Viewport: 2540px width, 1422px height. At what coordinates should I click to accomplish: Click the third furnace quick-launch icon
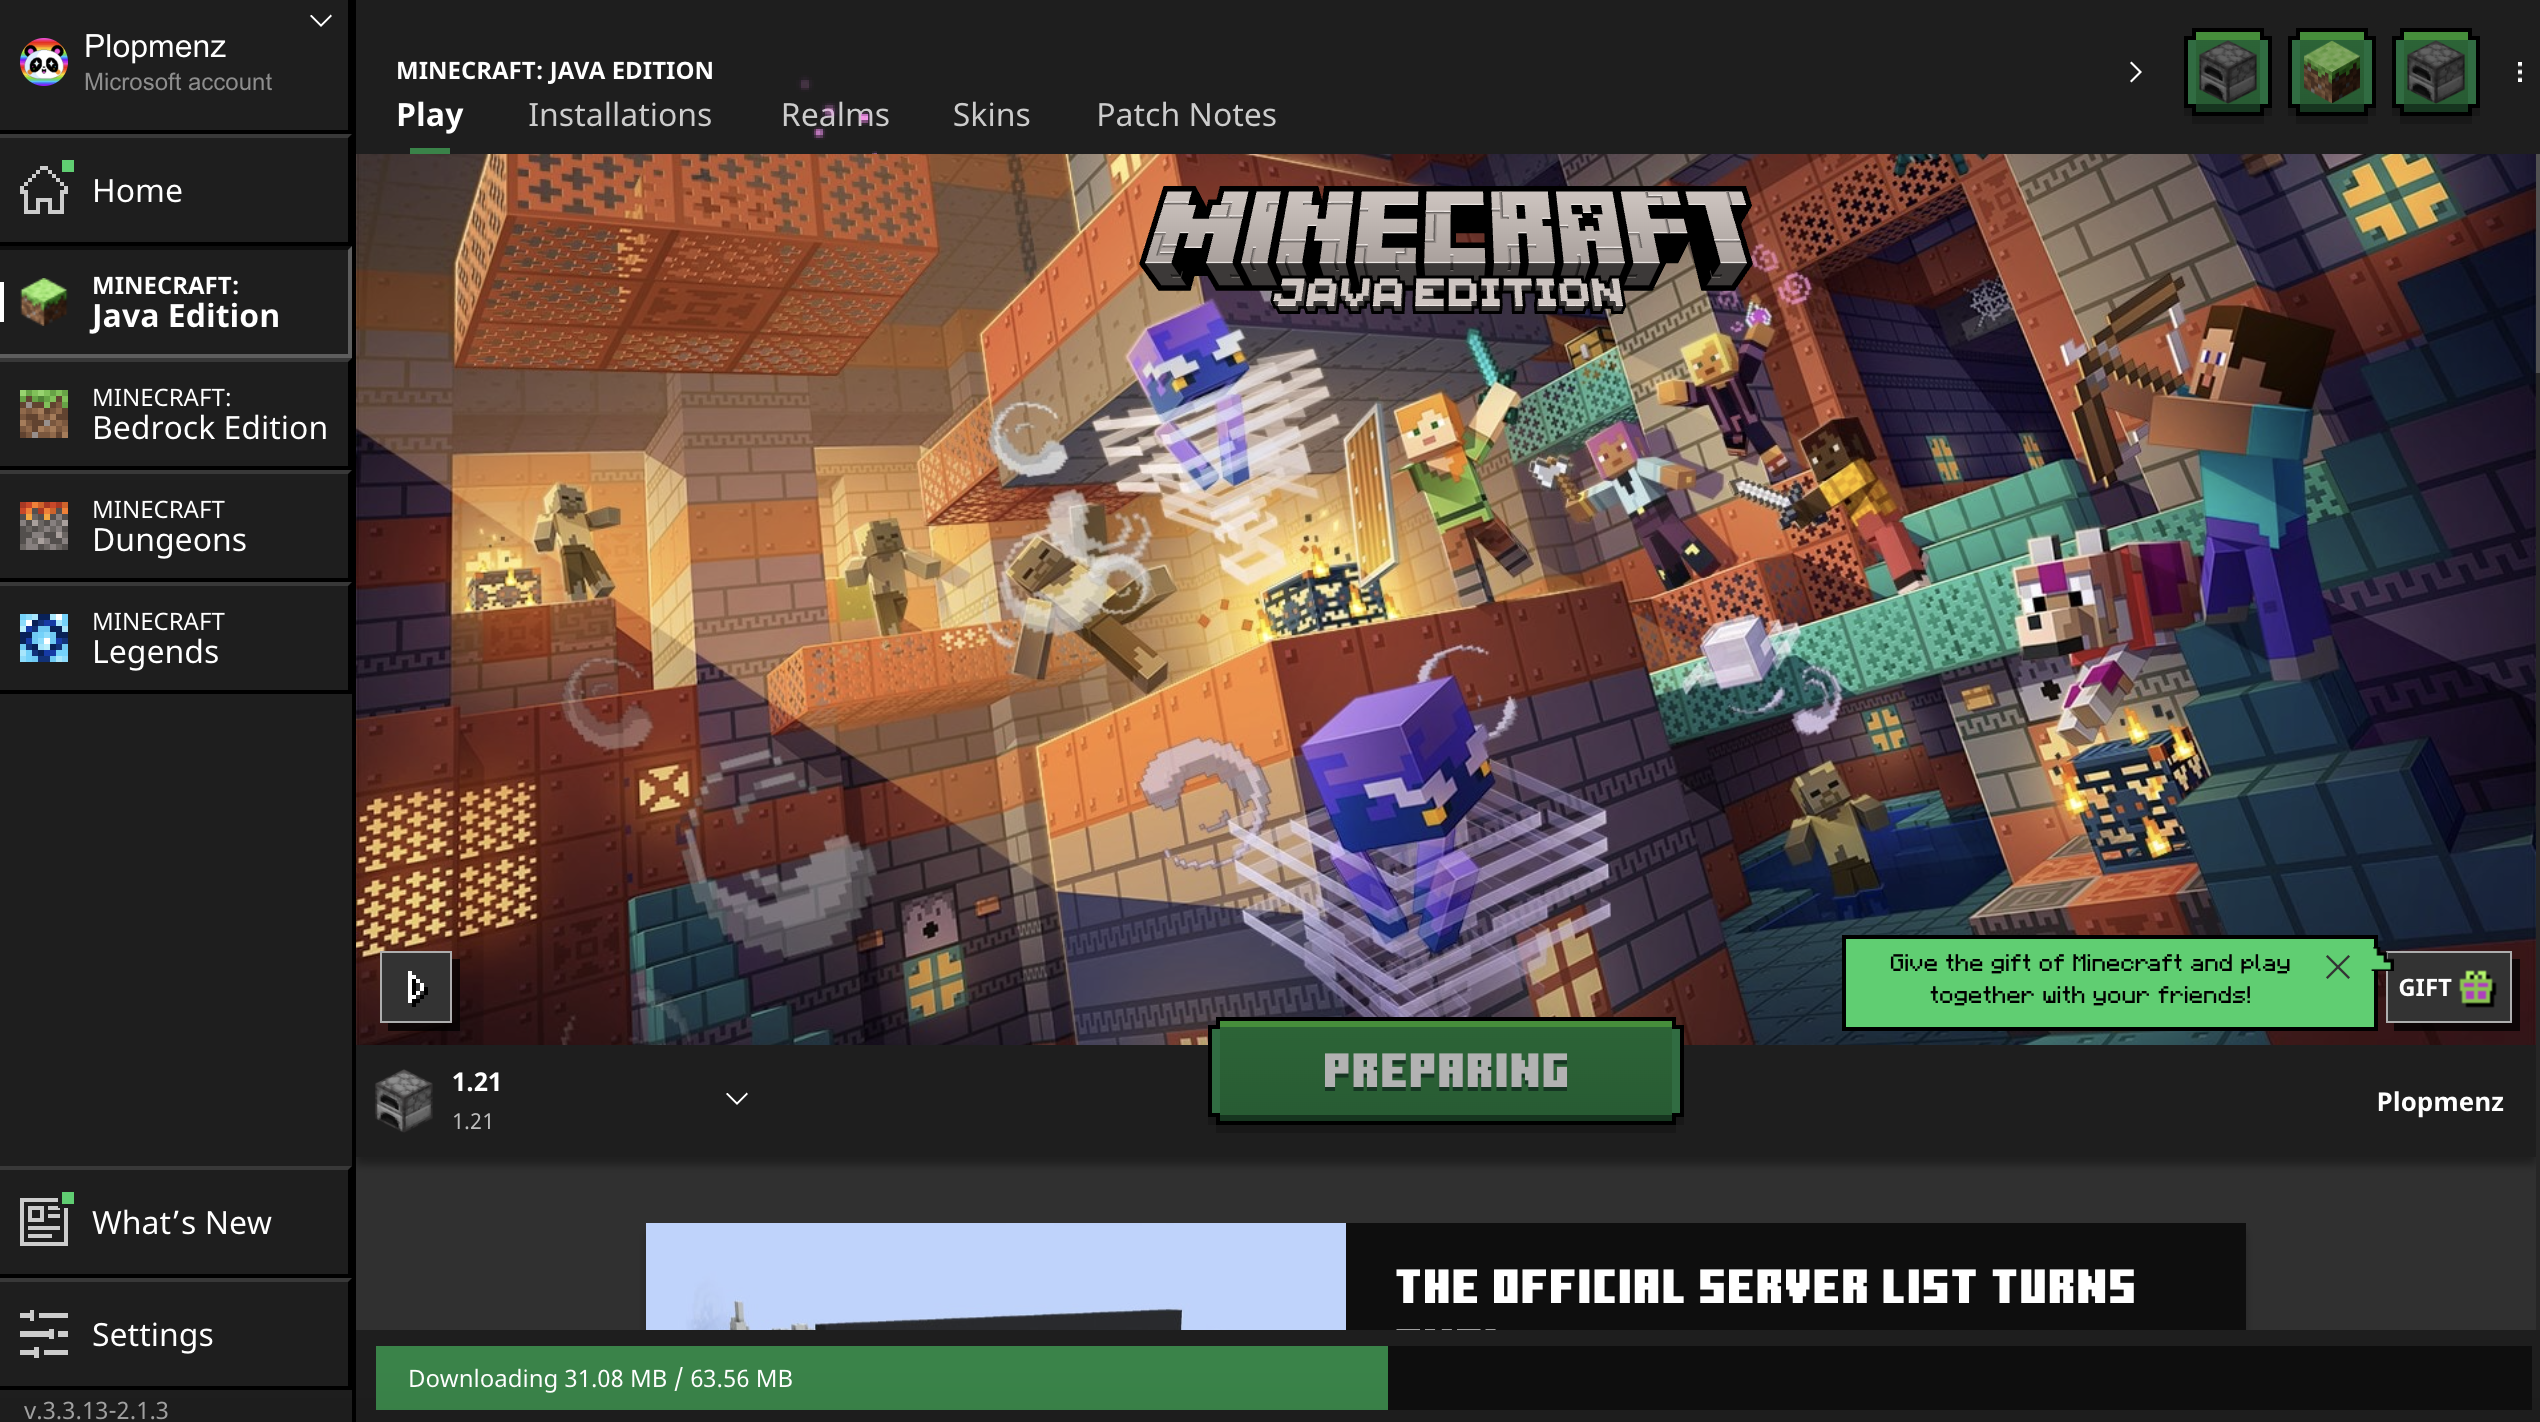pyautogui.click(x=2435, y=72)
